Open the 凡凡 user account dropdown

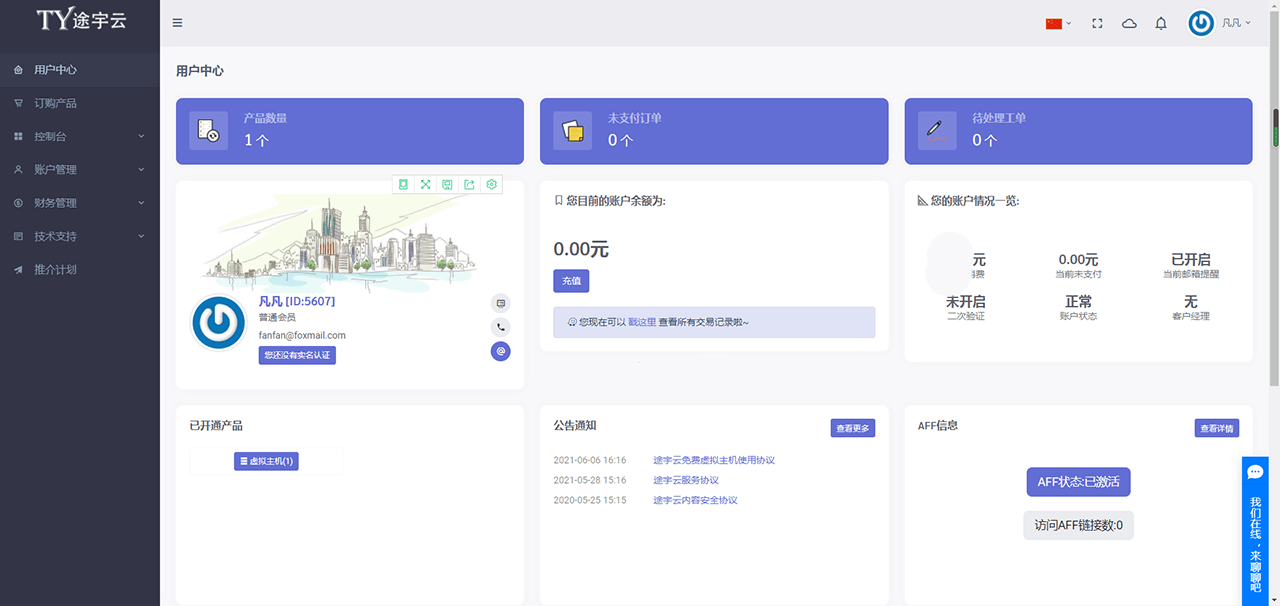click(x=1219, y=23)
